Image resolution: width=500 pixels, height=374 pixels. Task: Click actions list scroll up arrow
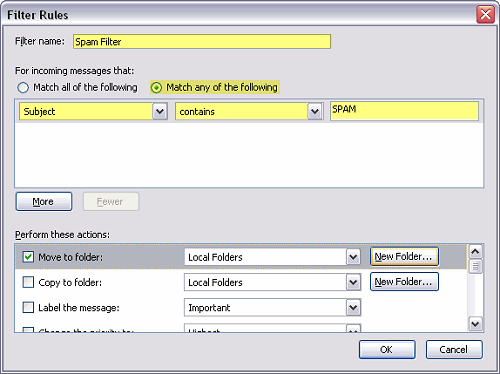pos(475,251)
